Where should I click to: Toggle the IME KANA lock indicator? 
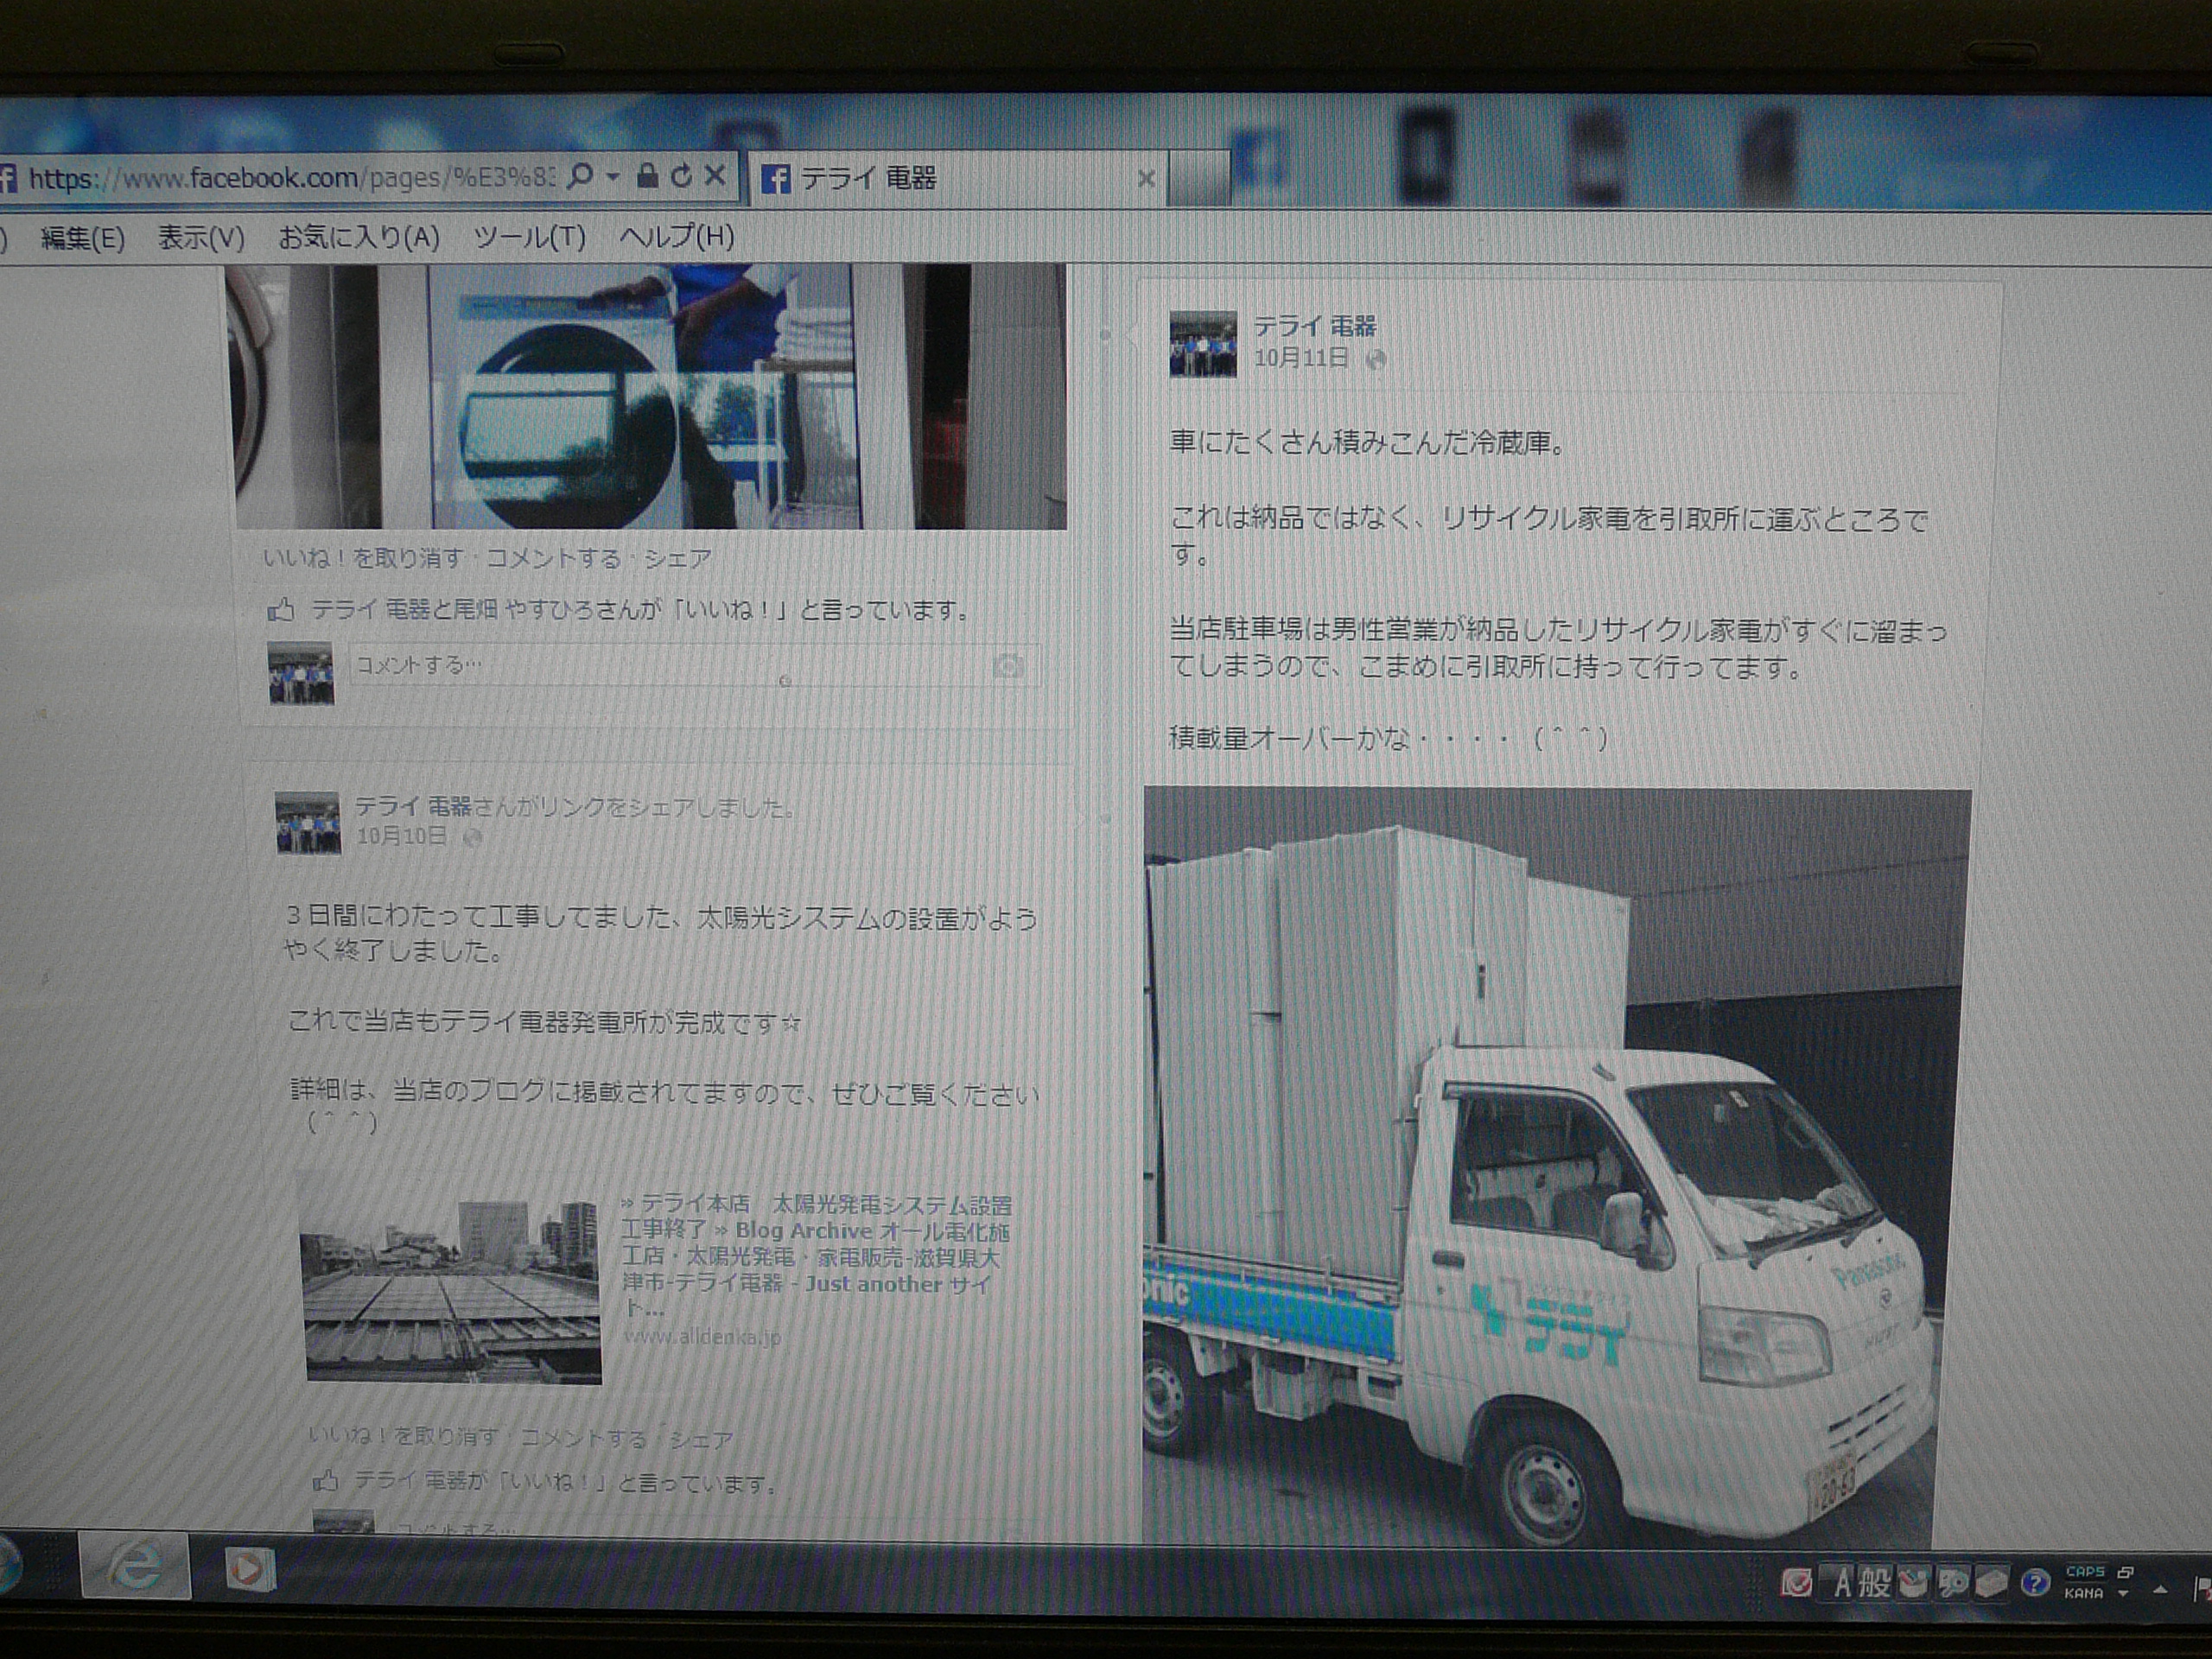(x=2083, y=1593)
